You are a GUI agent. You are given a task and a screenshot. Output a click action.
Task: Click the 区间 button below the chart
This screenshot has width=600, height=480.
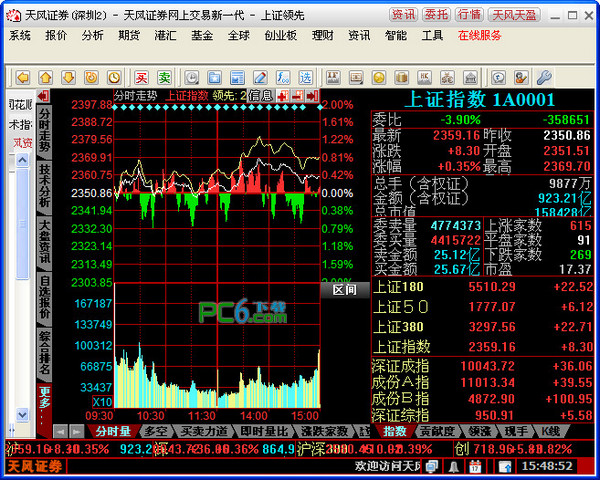345,290
